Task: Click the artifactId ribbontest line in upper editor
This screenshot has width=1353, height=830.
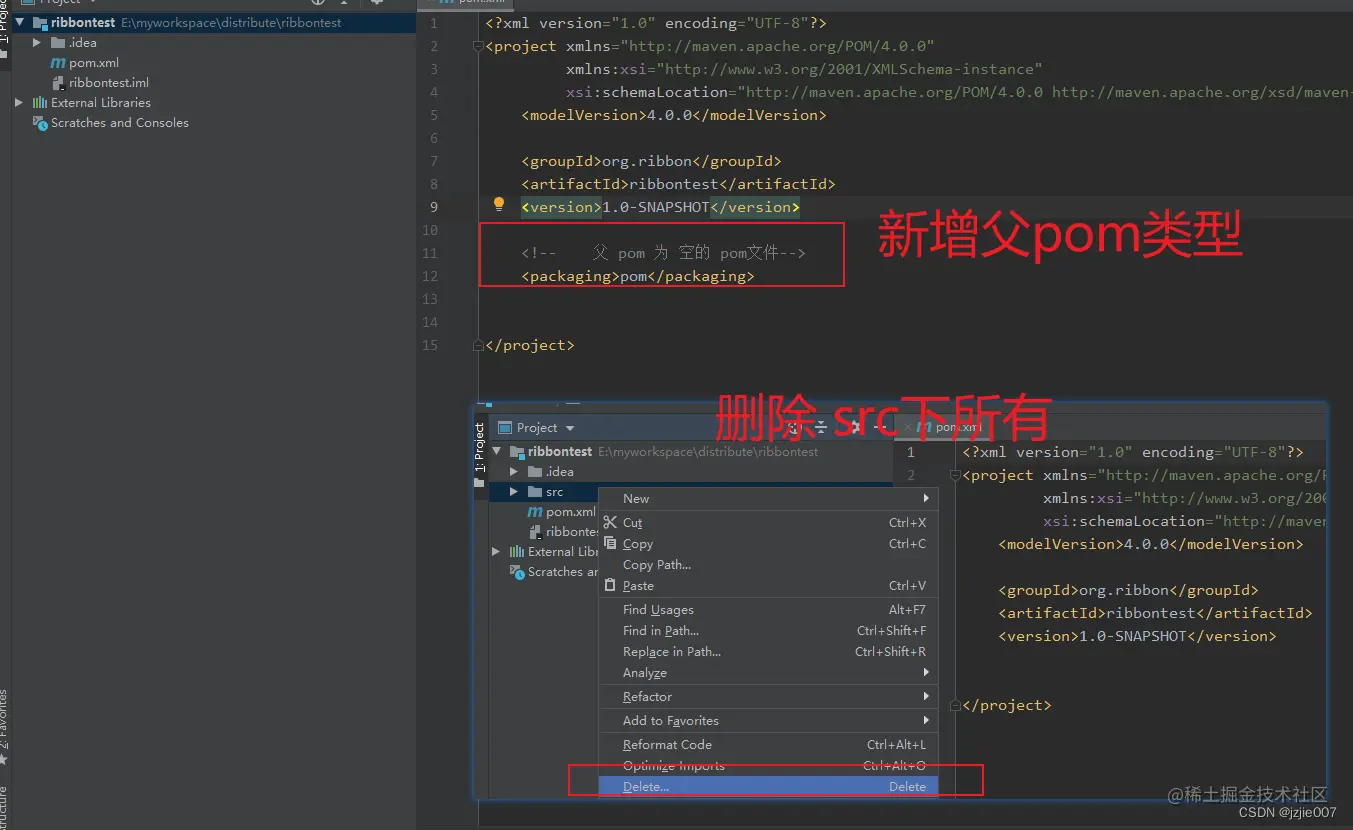Action: [x=678, y=184]
